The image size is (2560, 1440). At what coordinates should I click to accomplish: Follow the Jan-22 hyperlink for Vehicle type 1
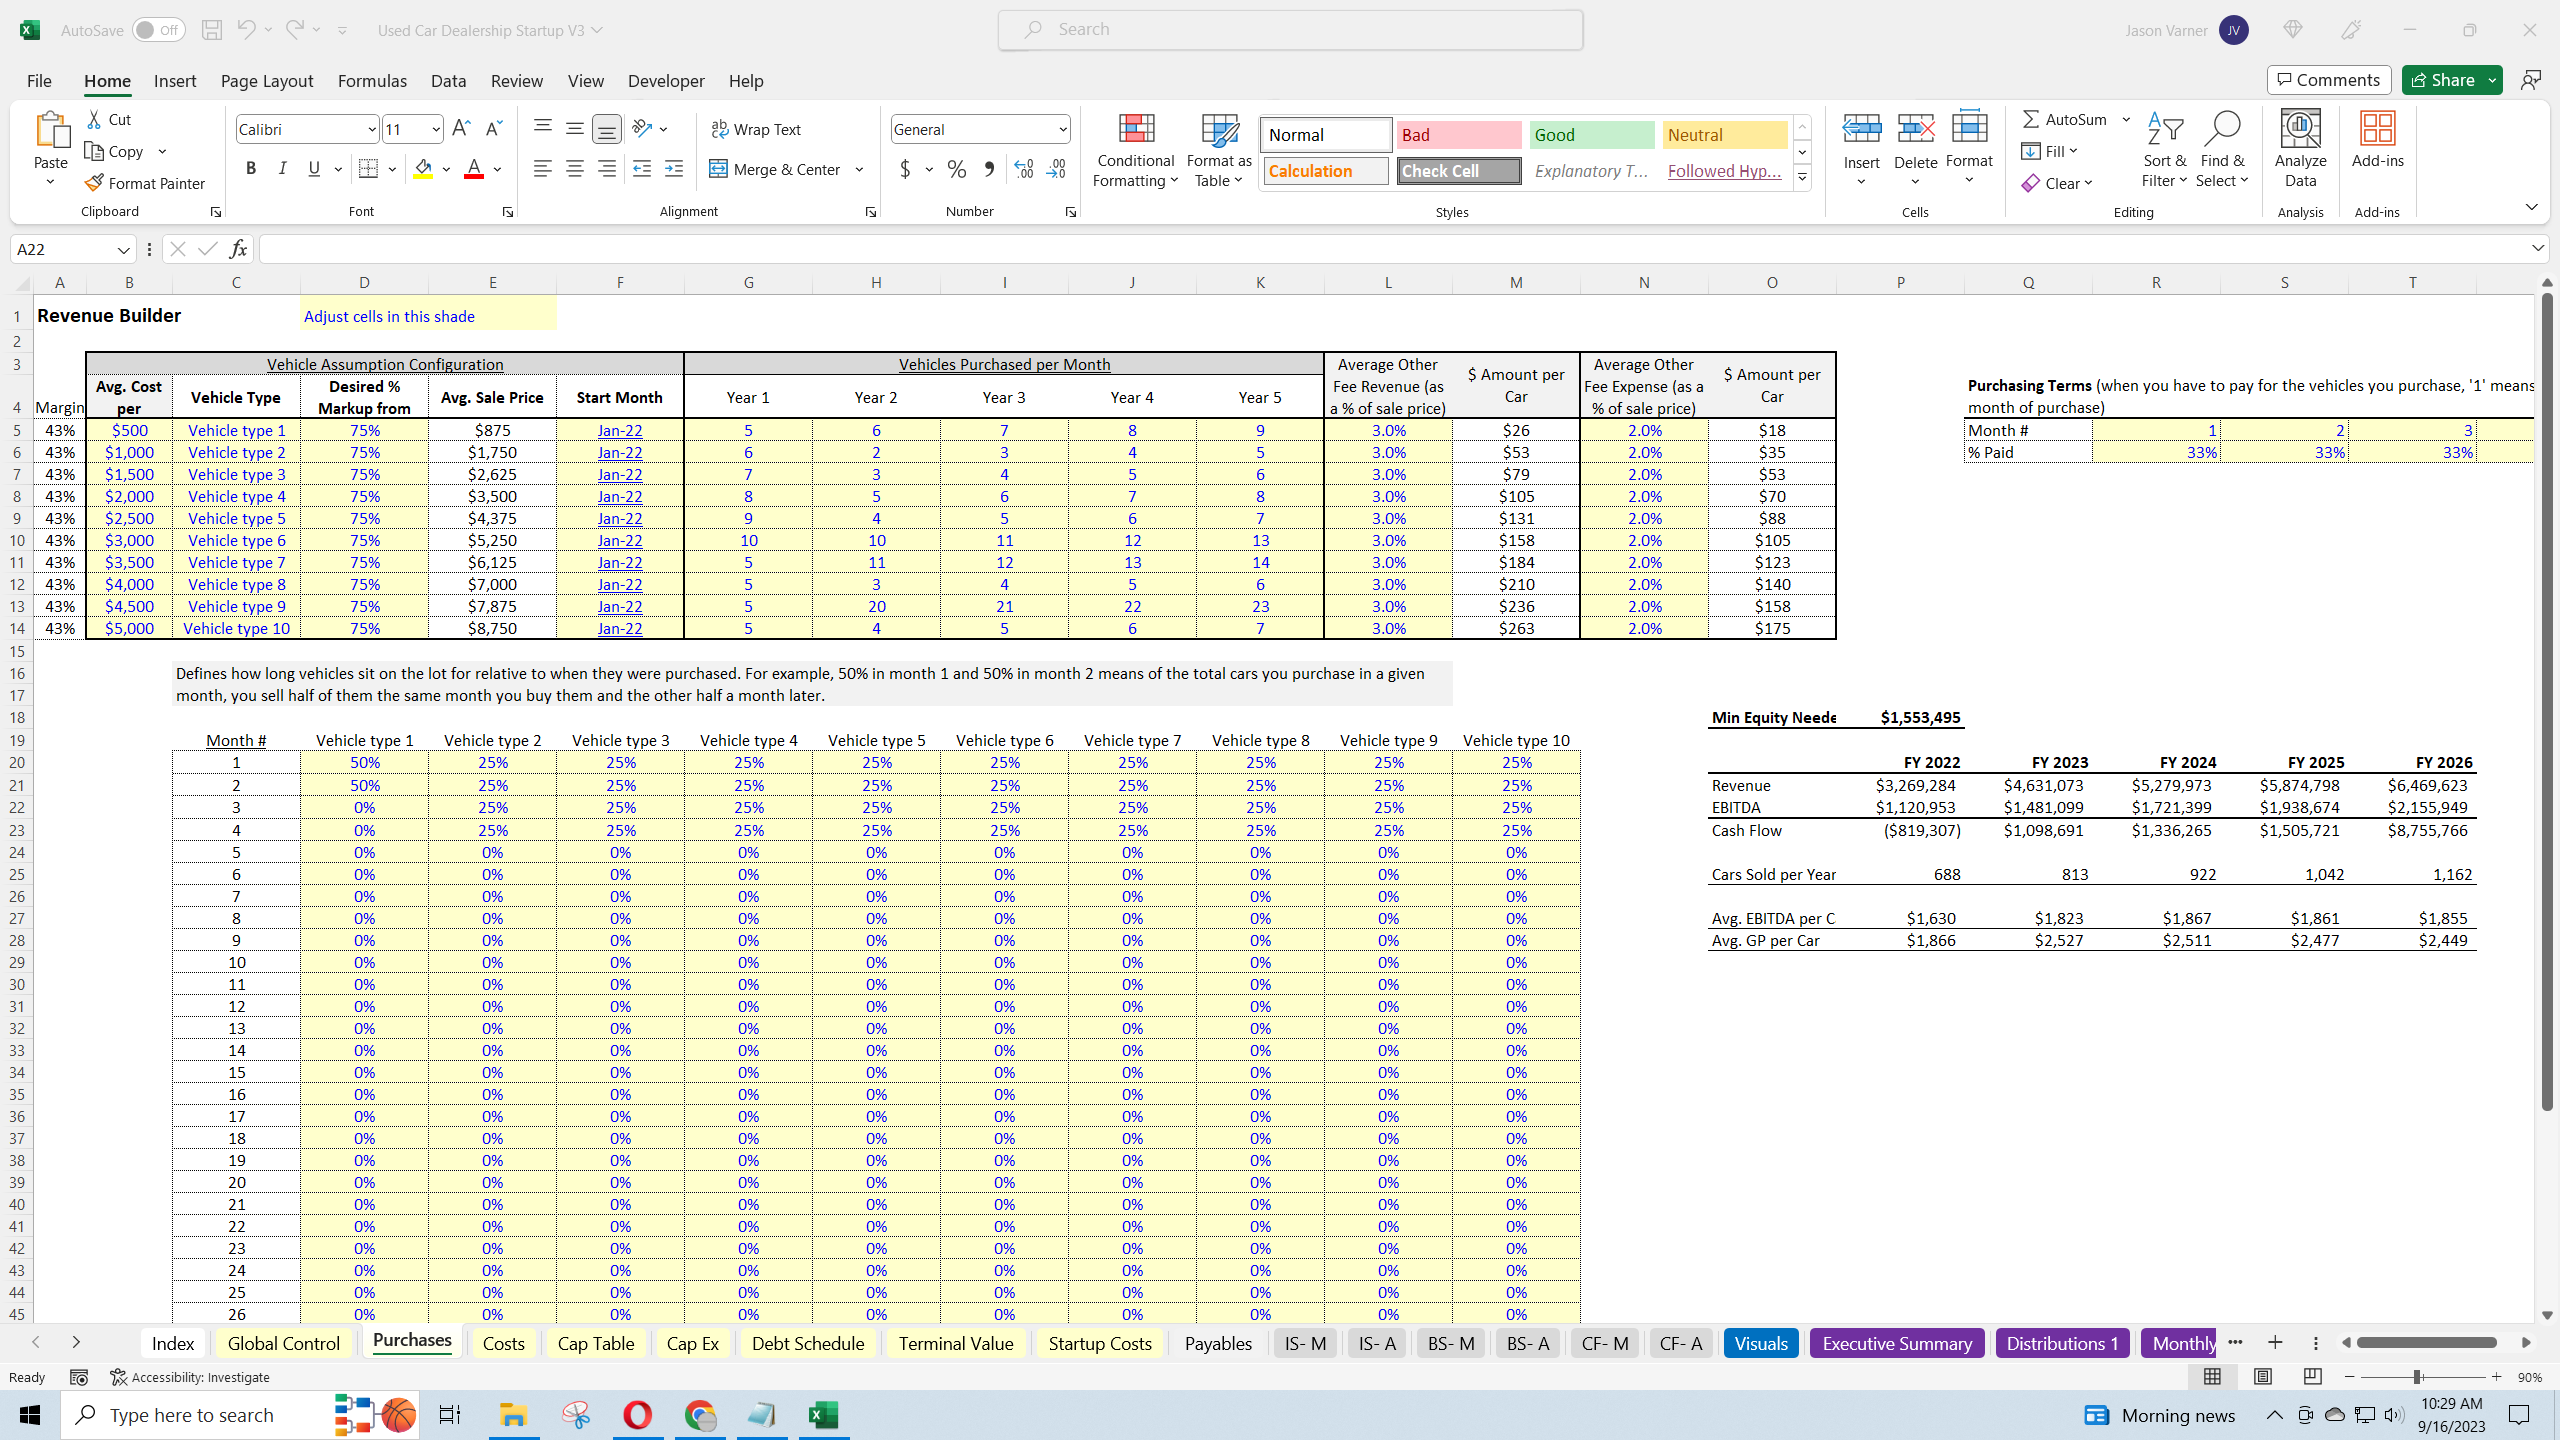point(619,430)
